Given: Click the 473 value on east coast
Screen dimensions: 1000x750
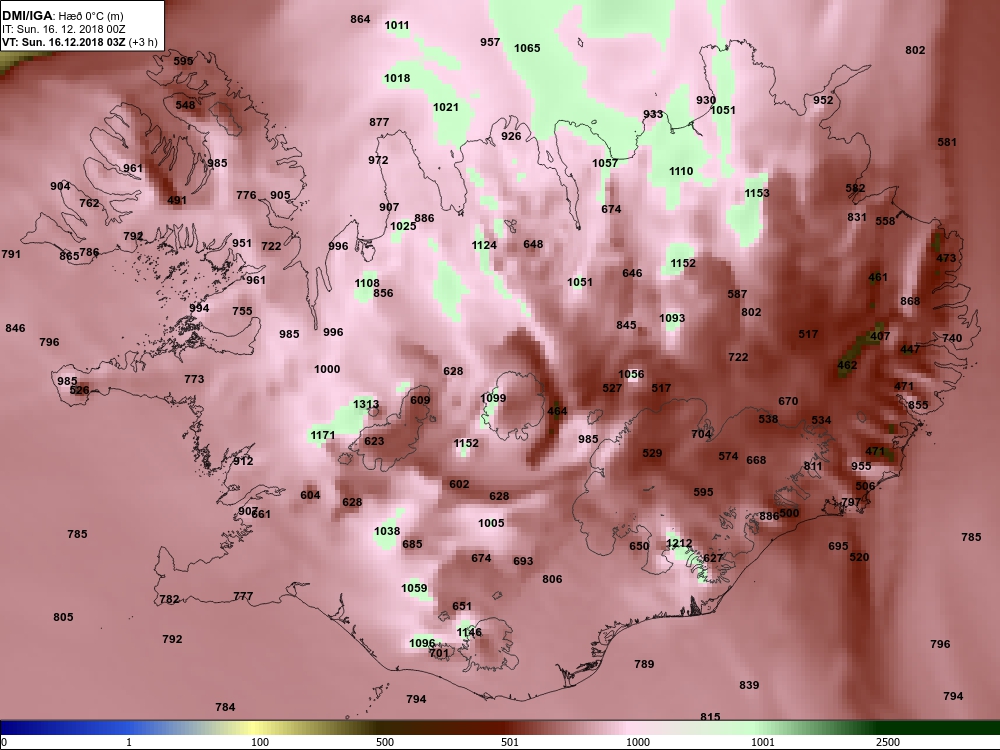Looking at the screenshot, I should point(946,258).
